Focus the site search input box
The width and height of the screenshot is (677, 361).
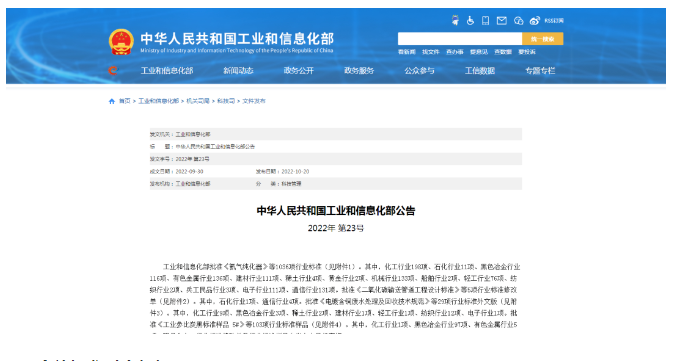460,39
